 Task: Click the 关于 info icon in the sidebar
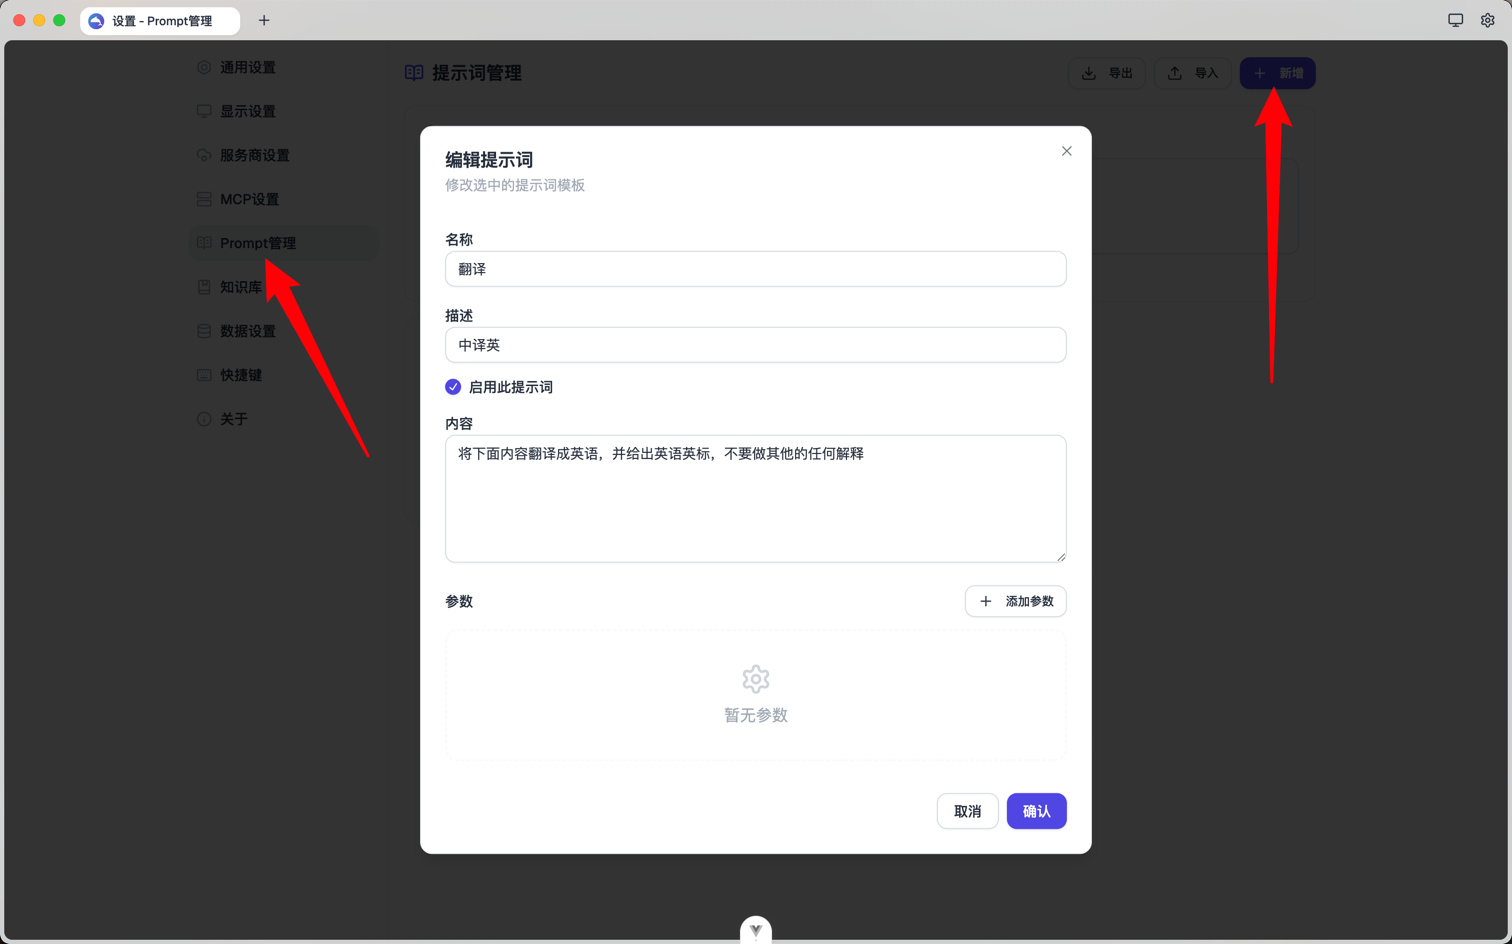(x=204, y=419)
